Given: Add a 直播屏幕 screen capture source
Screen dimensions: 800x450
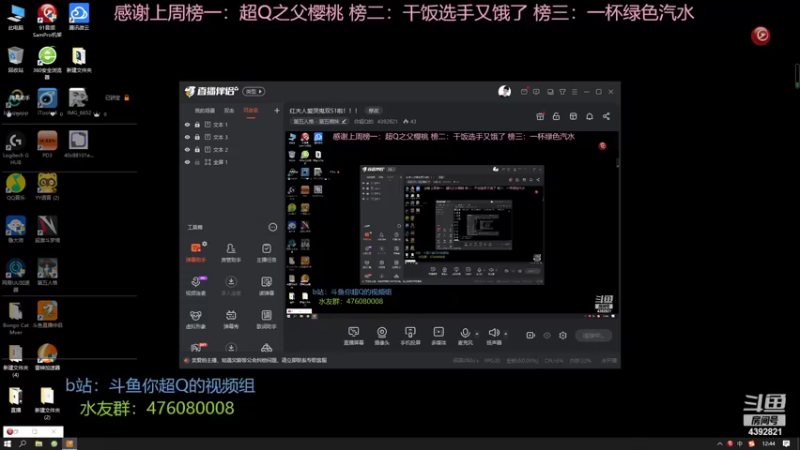Looking at the screenshot, I should click(353, 336).
